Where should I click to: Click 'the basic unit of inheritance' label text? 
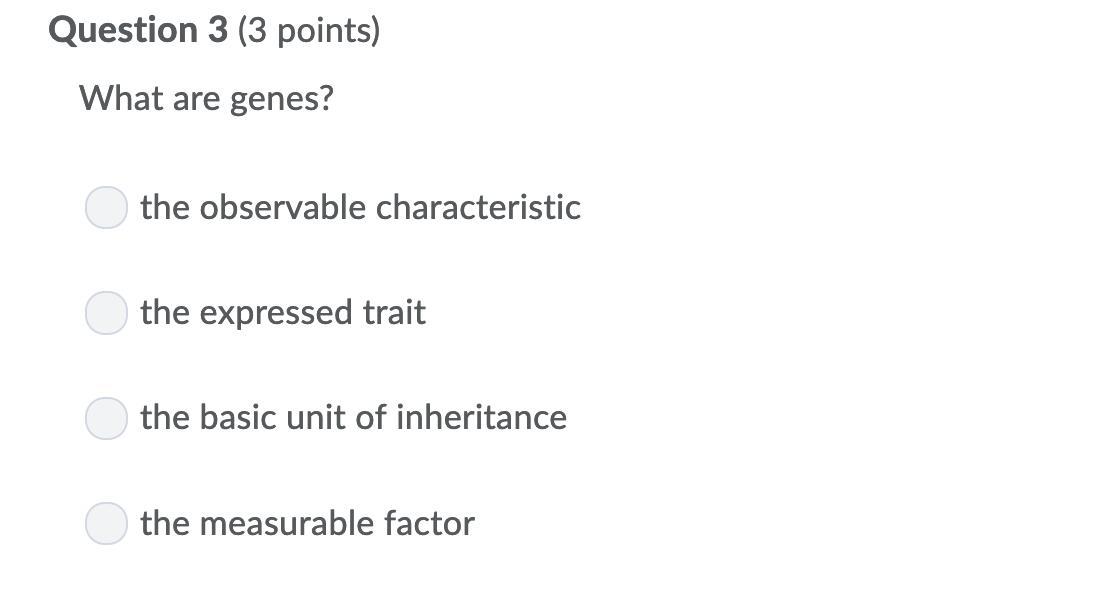pos(353,417)
